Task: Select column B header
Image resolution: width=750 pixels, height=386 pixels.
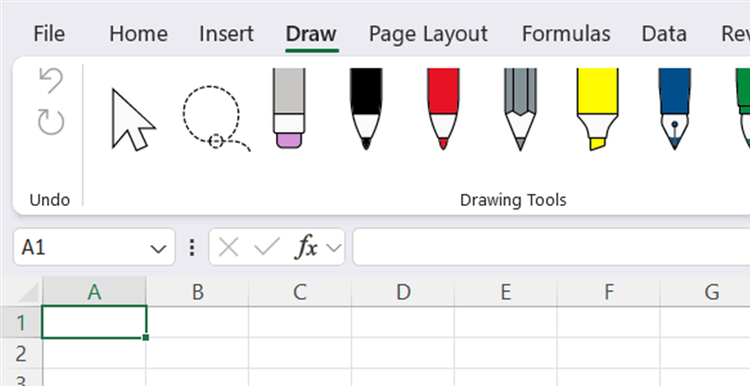Action: tap(198, 292)
